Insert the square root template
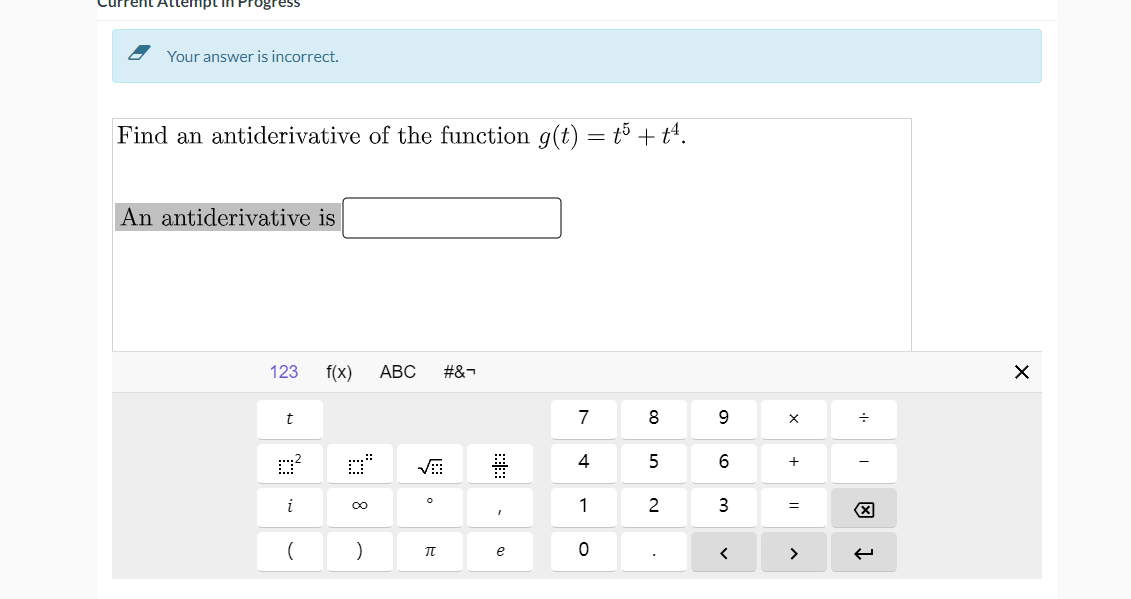1131x599 pixels. (x=430, y=463)
